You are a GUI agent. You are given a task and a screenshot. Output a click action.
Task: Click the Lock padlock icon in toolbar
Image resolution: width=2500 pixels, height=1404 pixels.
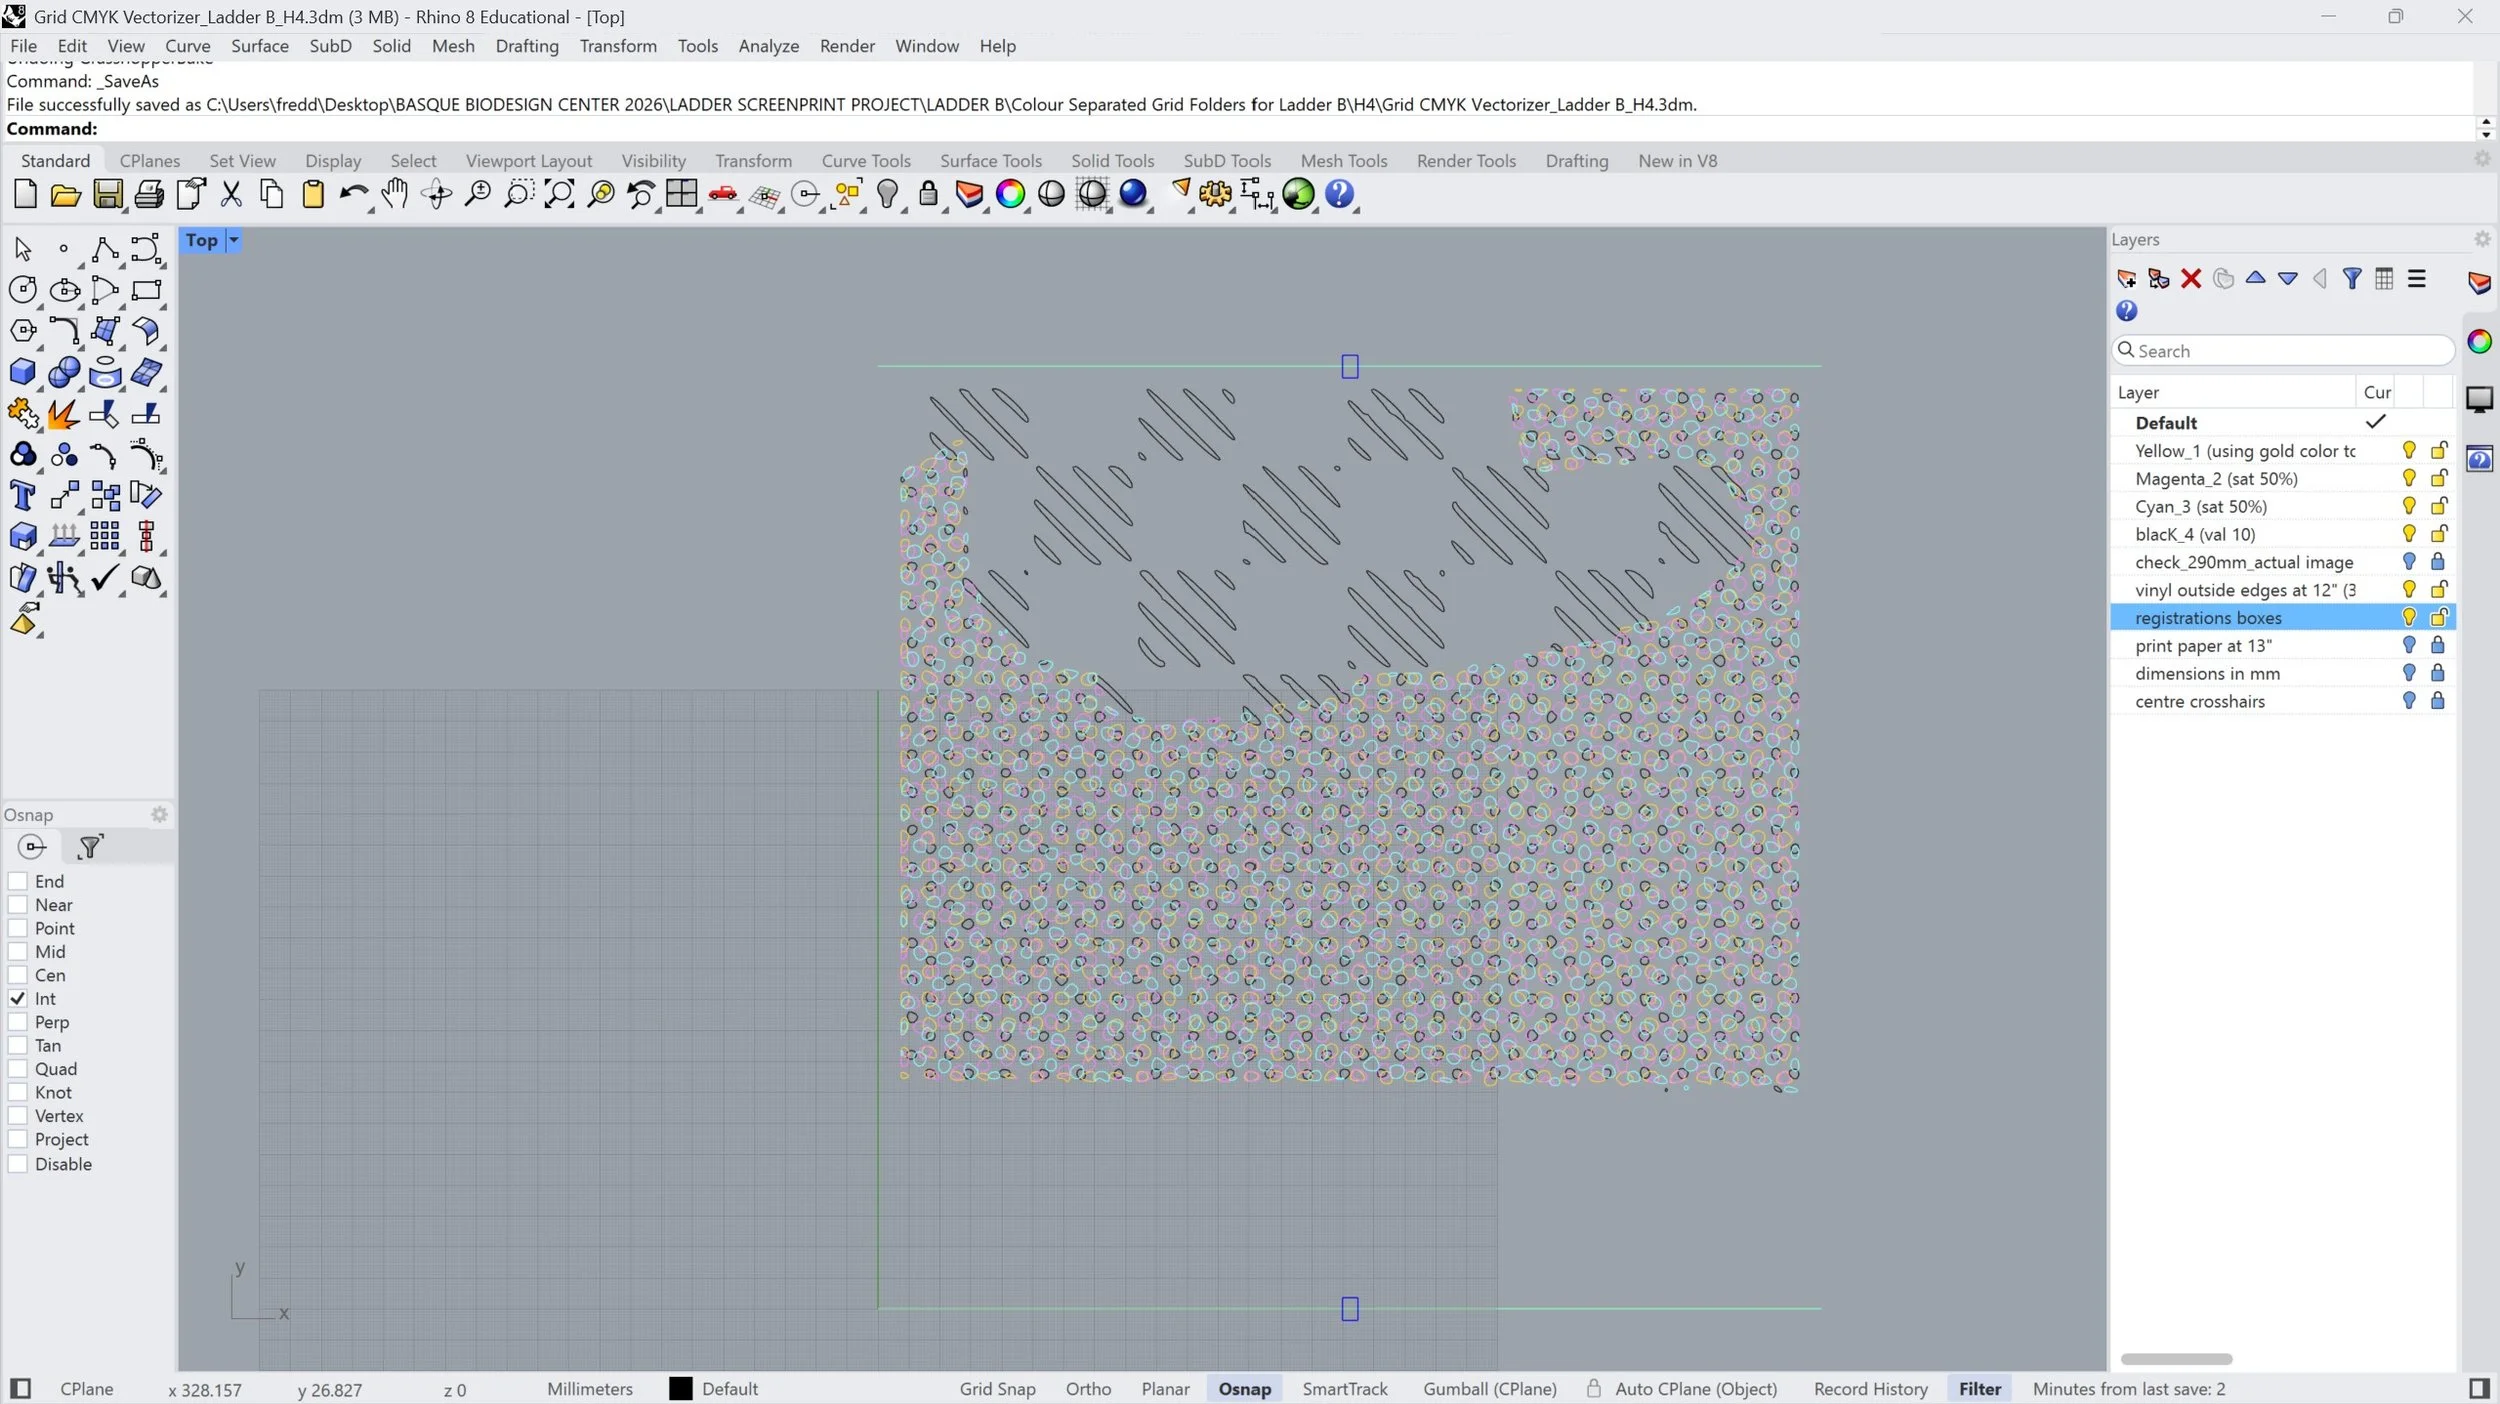click(x=928, y=194)
